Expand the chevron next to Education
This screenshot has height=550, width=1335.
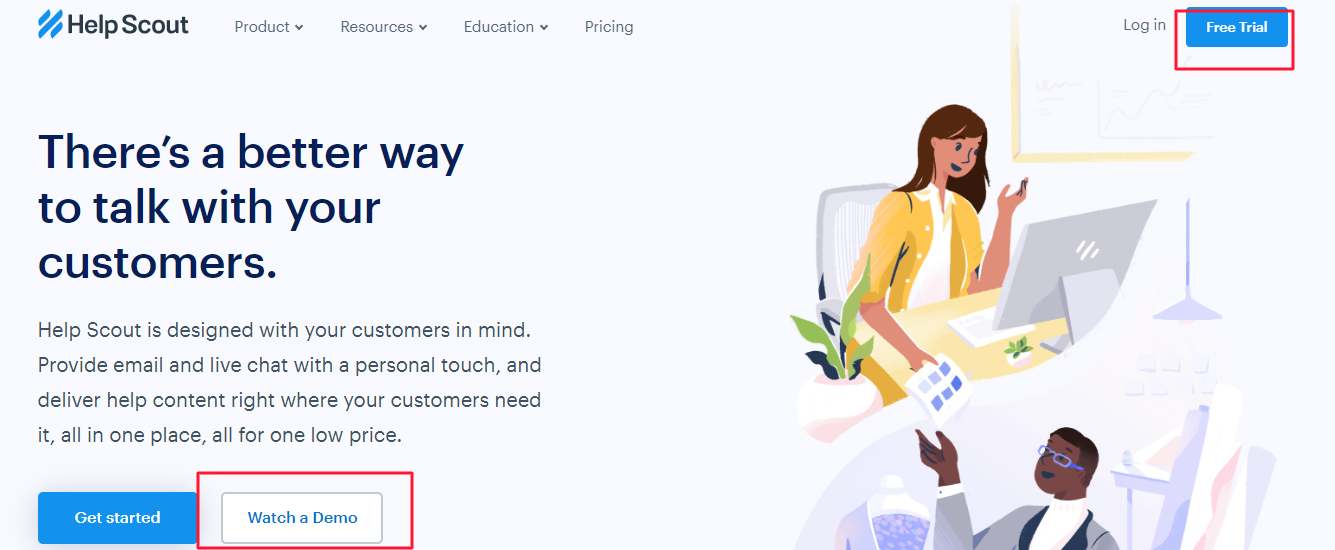(x=544, y=28)
